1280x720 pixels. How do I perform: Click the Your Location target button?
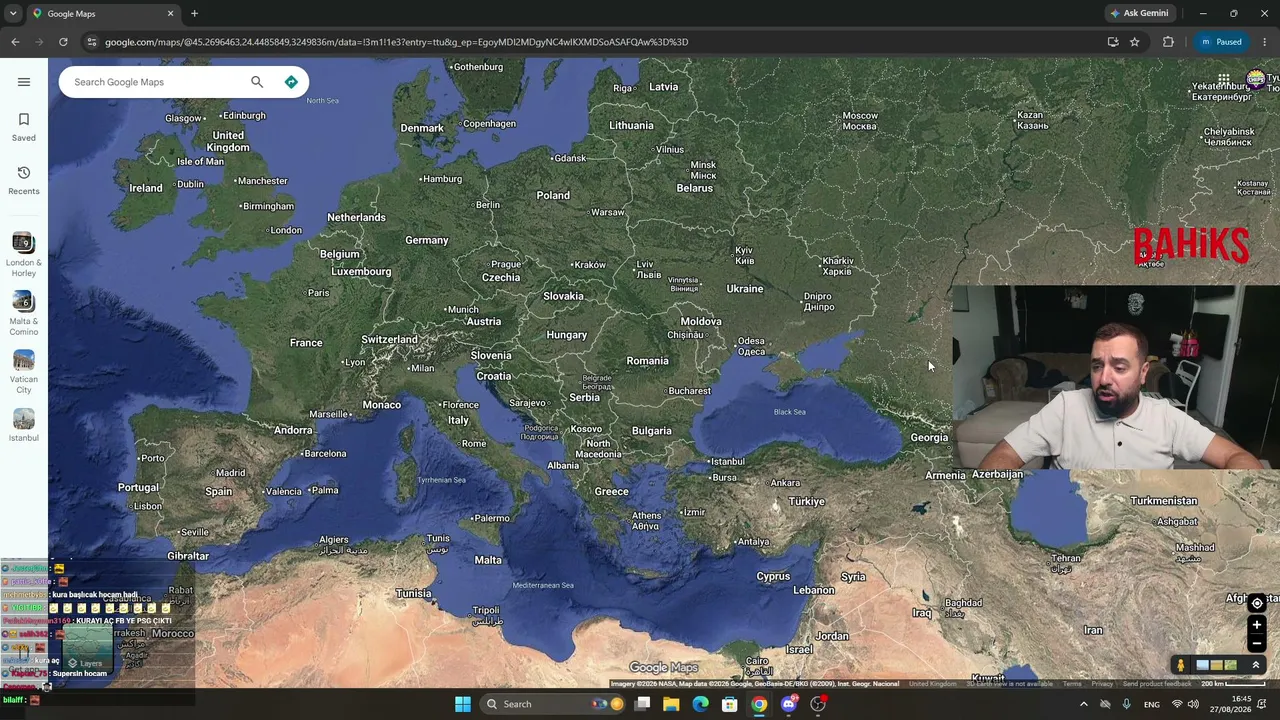[1257, 603]
